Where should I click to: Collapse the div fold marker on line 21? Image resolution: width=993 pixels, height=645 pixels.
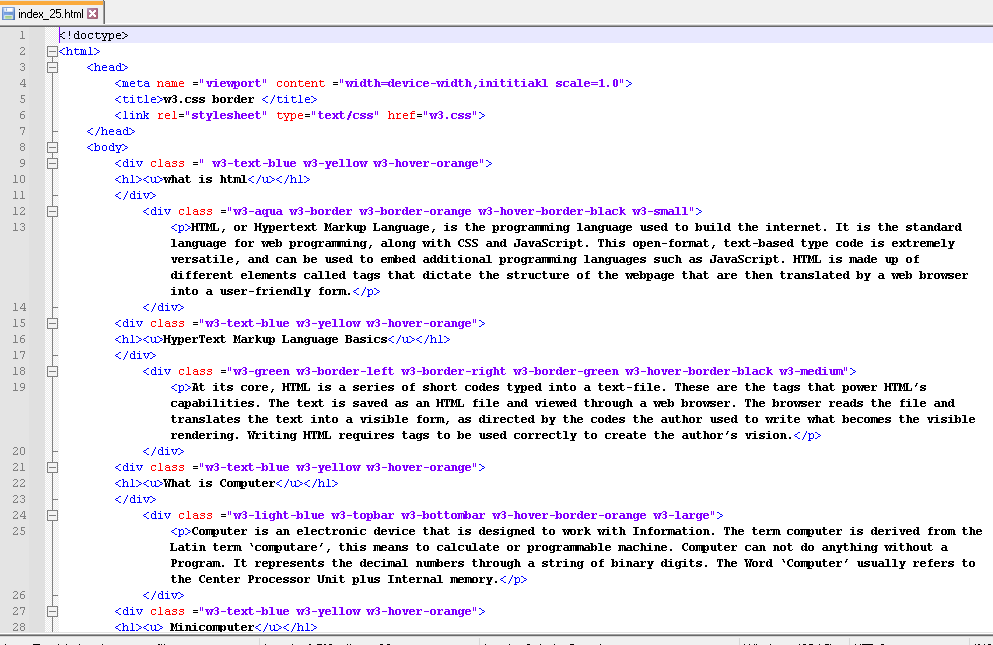[x=51, y=467]
